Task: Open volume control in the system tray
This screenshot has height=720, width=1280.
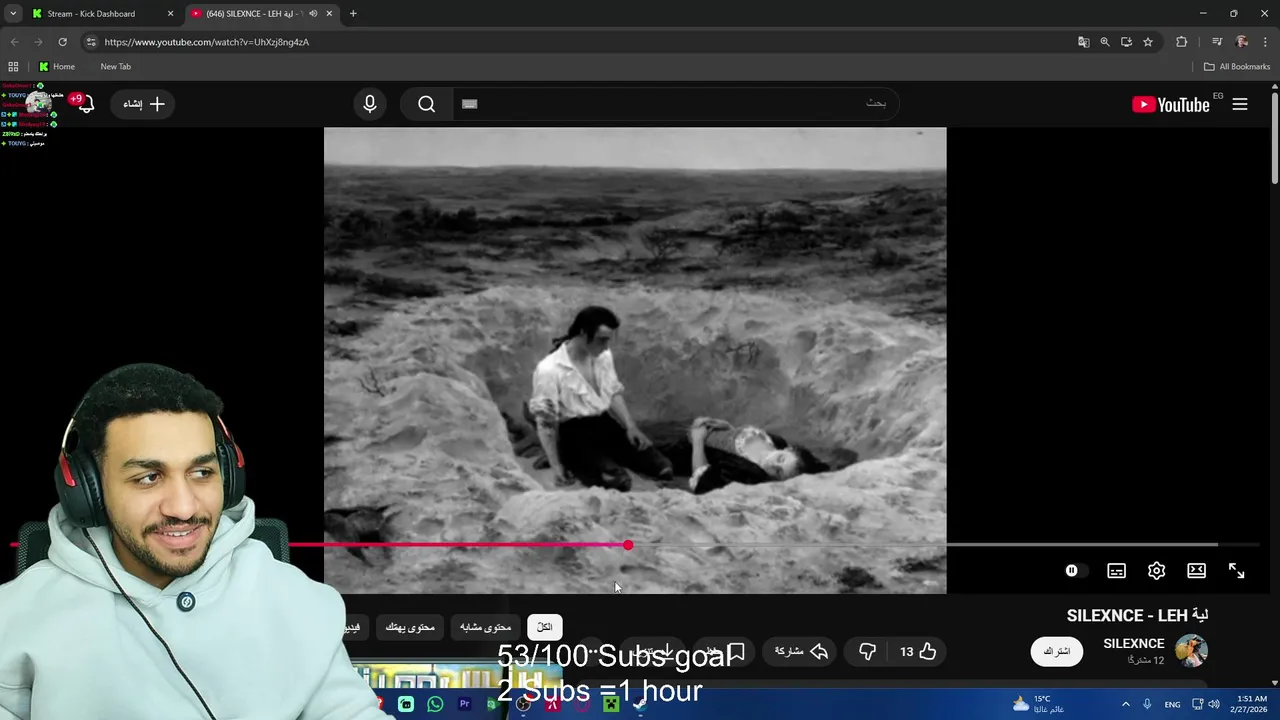Action: tap(1214, 704)
